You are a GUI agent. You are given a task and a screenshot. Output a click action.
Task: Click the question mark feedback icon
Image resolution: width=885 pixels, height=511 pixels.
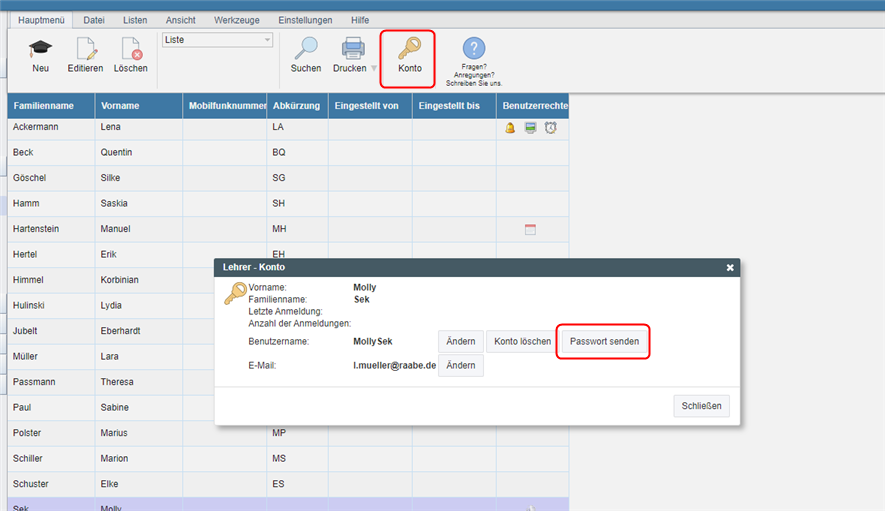click(474, 48)
